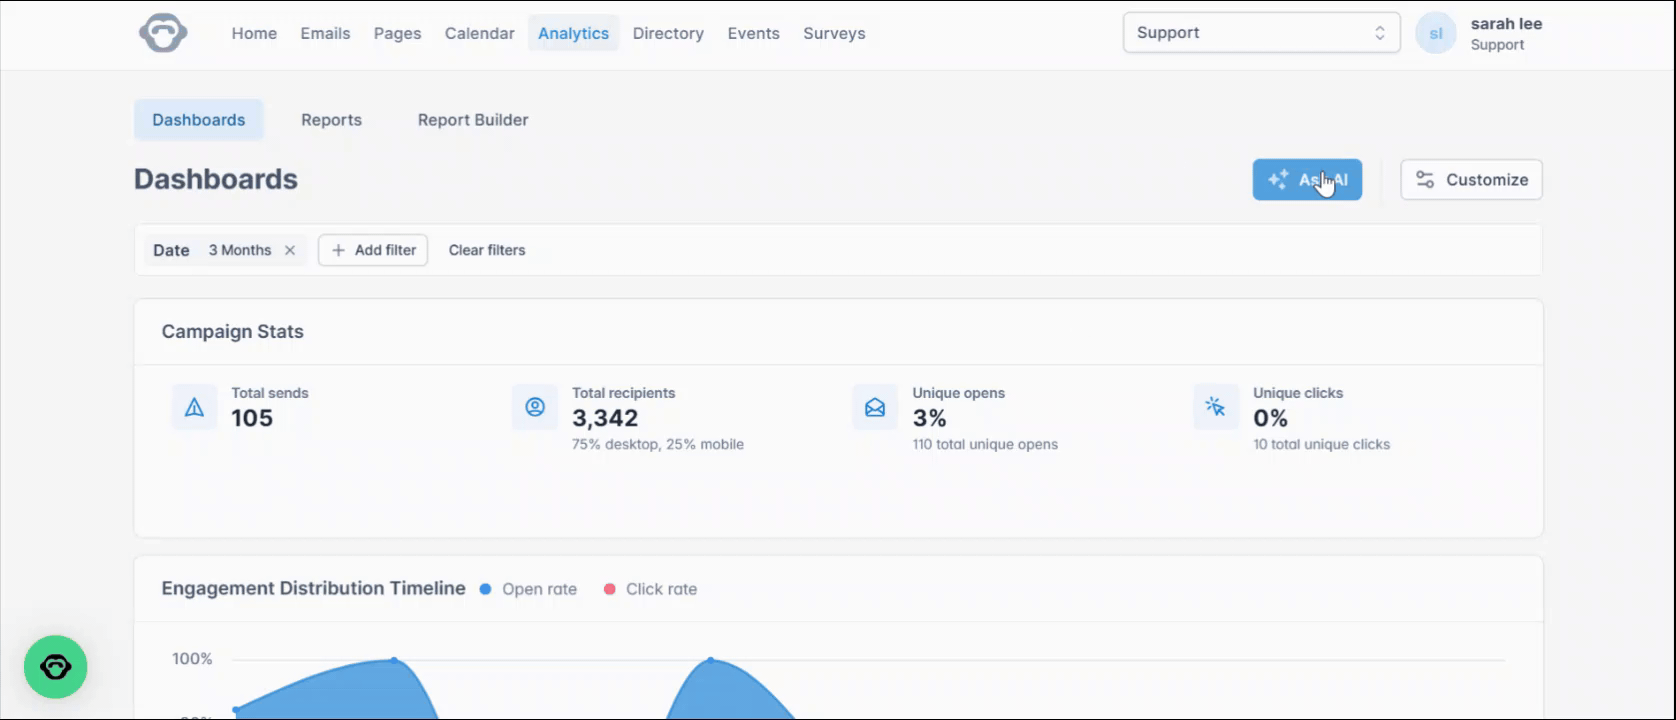Open the Report Builder tab
Viewport: 1676px width, 720px height.
point(473,120)
